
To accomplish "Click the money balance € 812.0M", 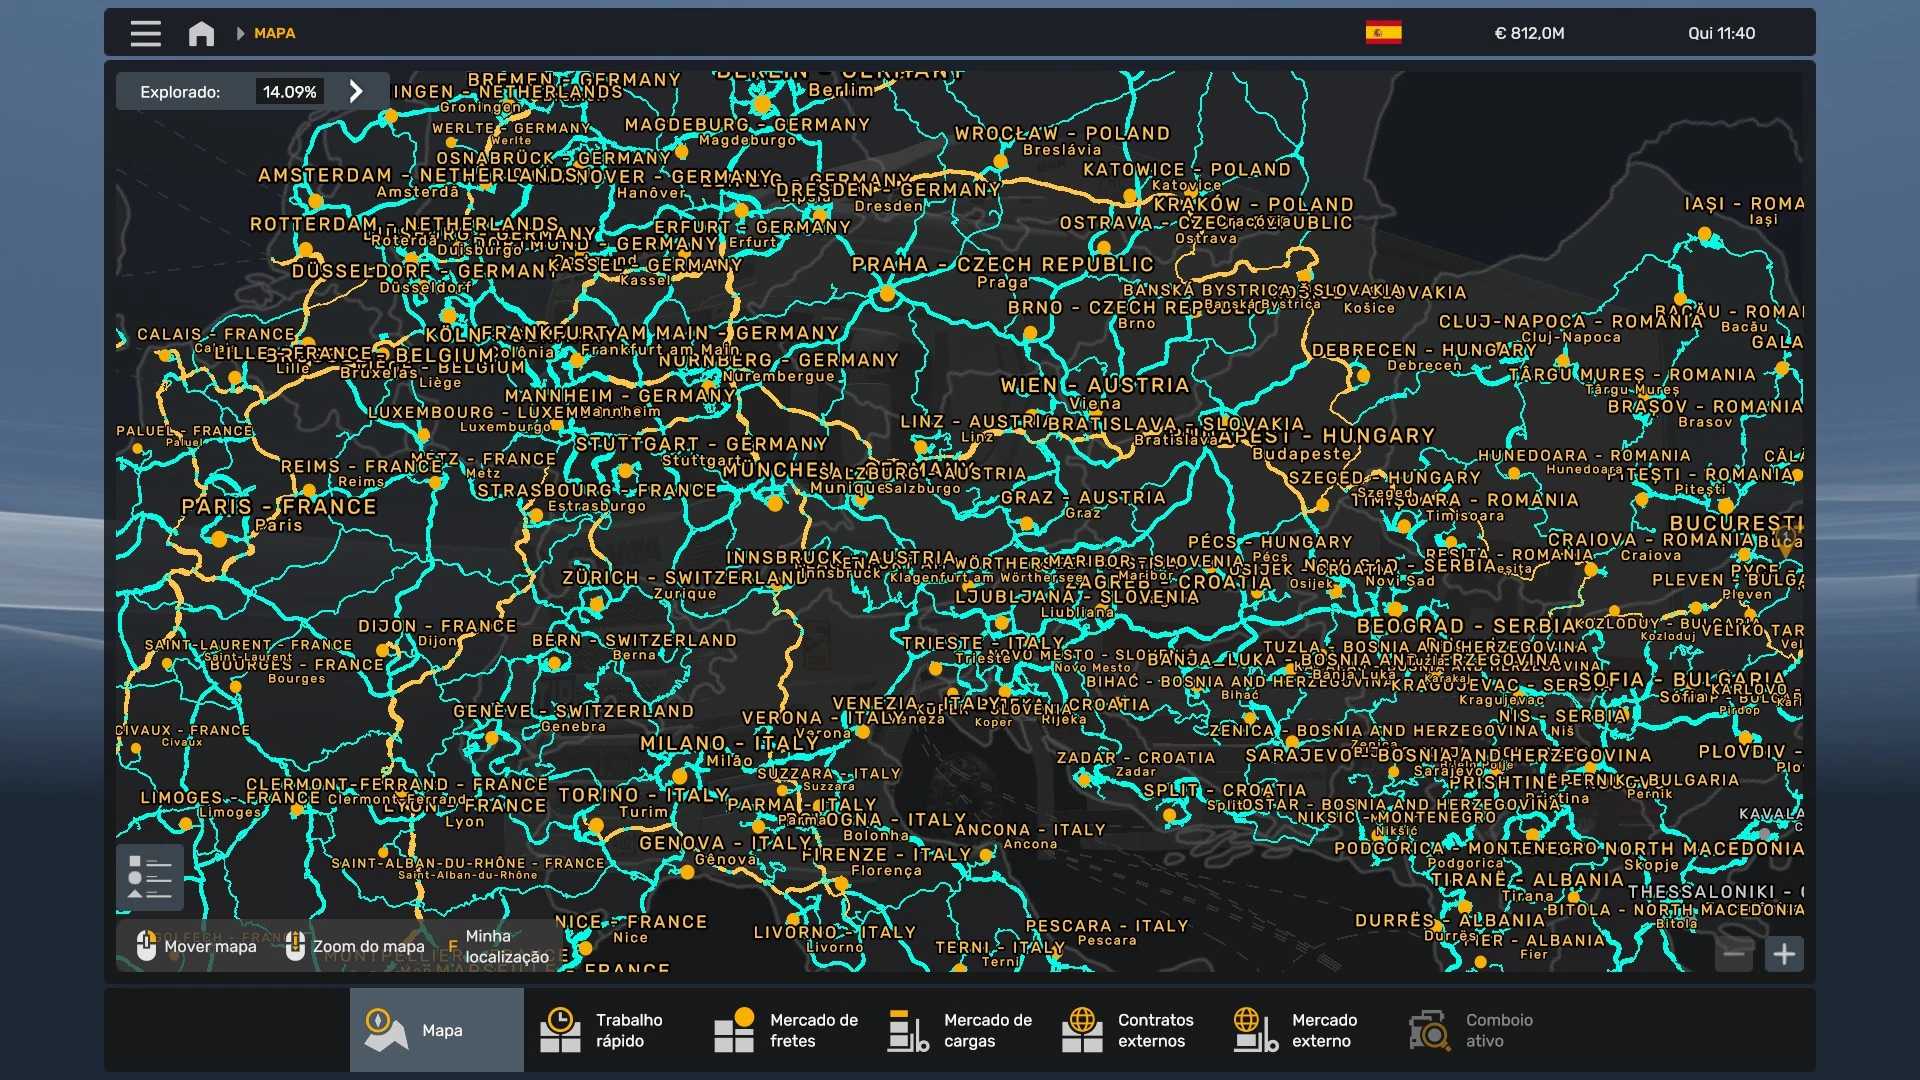I will click(x=1529, y=33).
